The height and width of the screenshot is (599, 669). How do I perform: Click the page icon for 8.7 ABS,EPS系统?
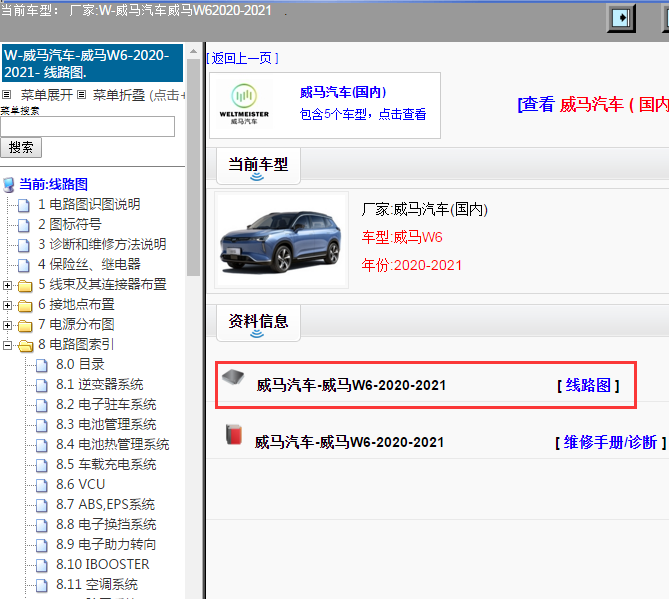pyautogui.click(x=42, y=506)
